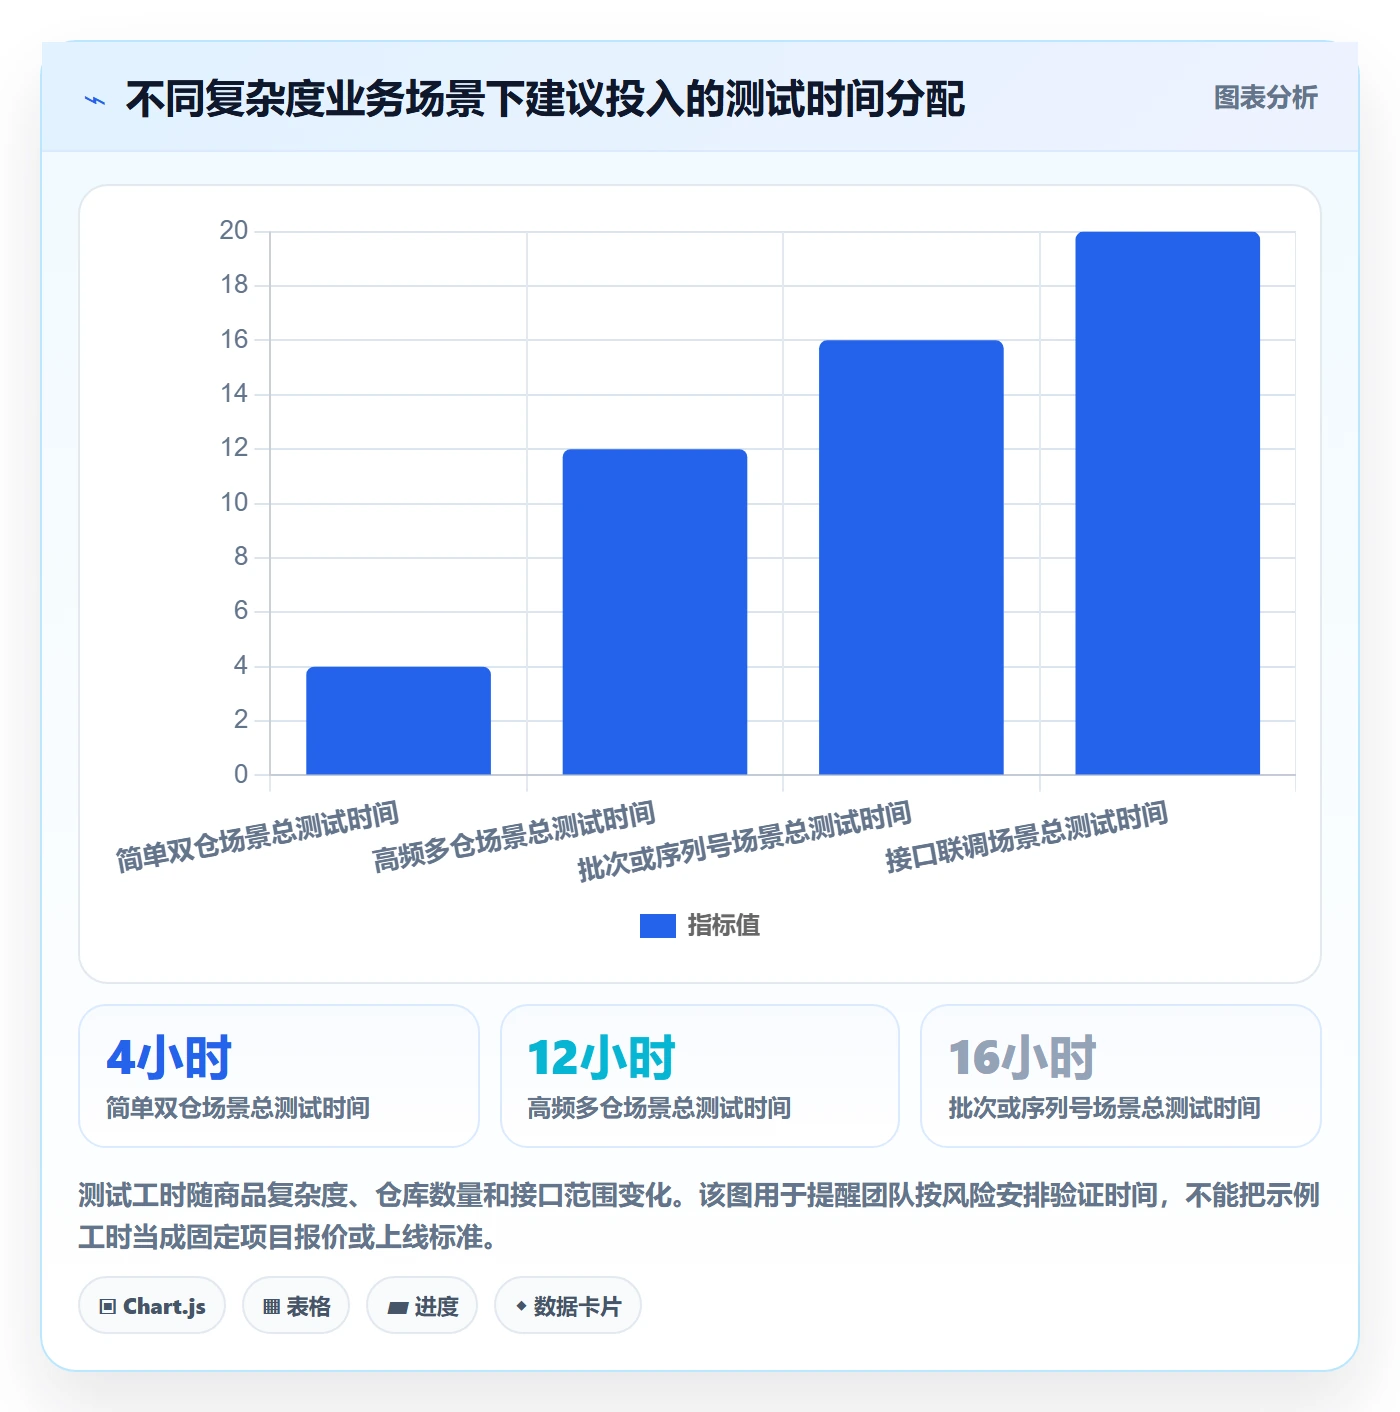Image resolution: width=1400 pixels, height=1412 pixels.
Task: Toggle the 指标值 legend color swatch
Action: coord(657,926)
